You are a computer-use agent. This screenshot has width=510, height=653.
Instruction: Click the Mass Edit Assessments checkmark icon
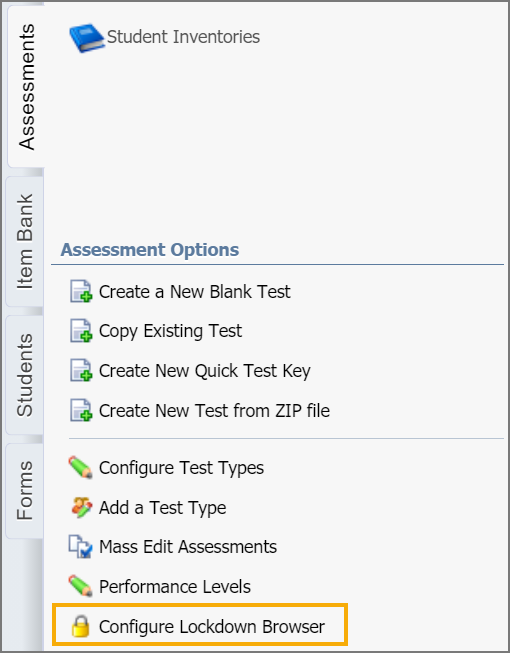pyautogui.click(x=80, y=547)
